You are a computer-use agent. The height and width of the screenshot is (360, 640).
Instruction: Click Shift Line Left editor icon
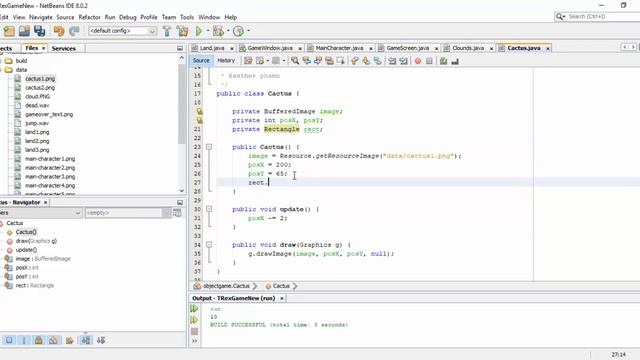392,61
